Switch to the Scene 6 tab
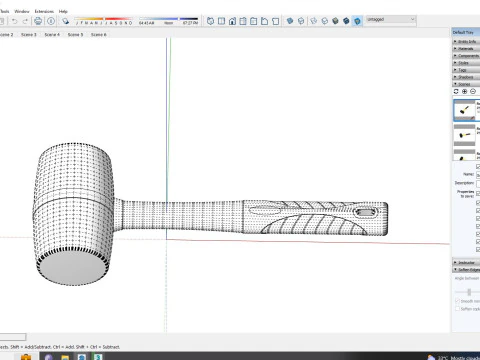This screenshot has width=480, height=360. pos(99,34)
